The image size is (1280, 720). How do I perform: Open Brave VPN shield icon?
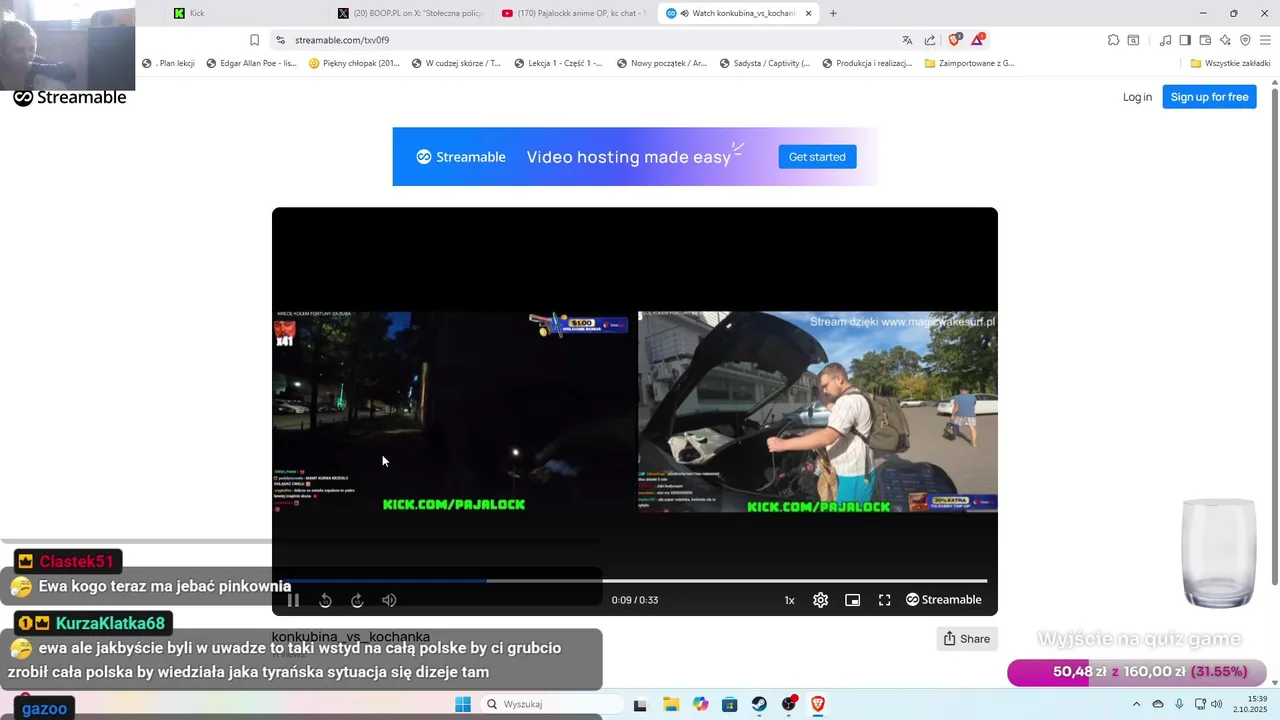coord(1245,40)
